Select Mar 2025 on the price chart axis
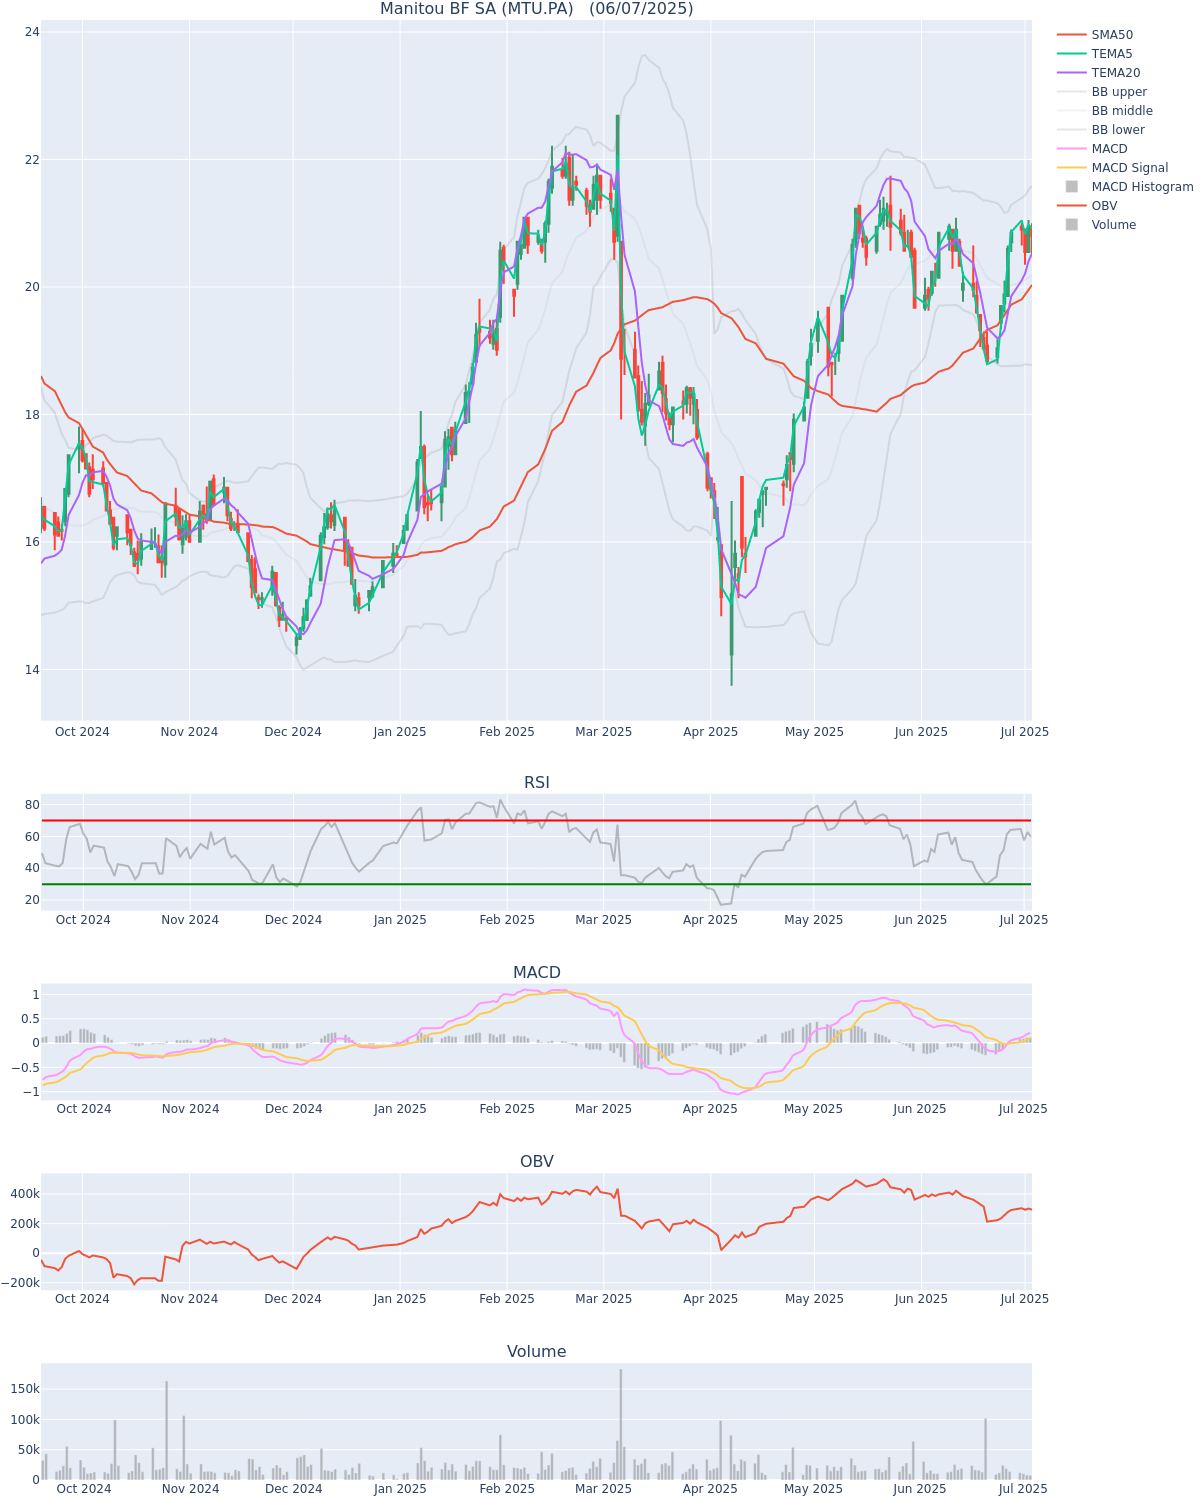Screen dimensions: 1200x1500 (604, 732)
